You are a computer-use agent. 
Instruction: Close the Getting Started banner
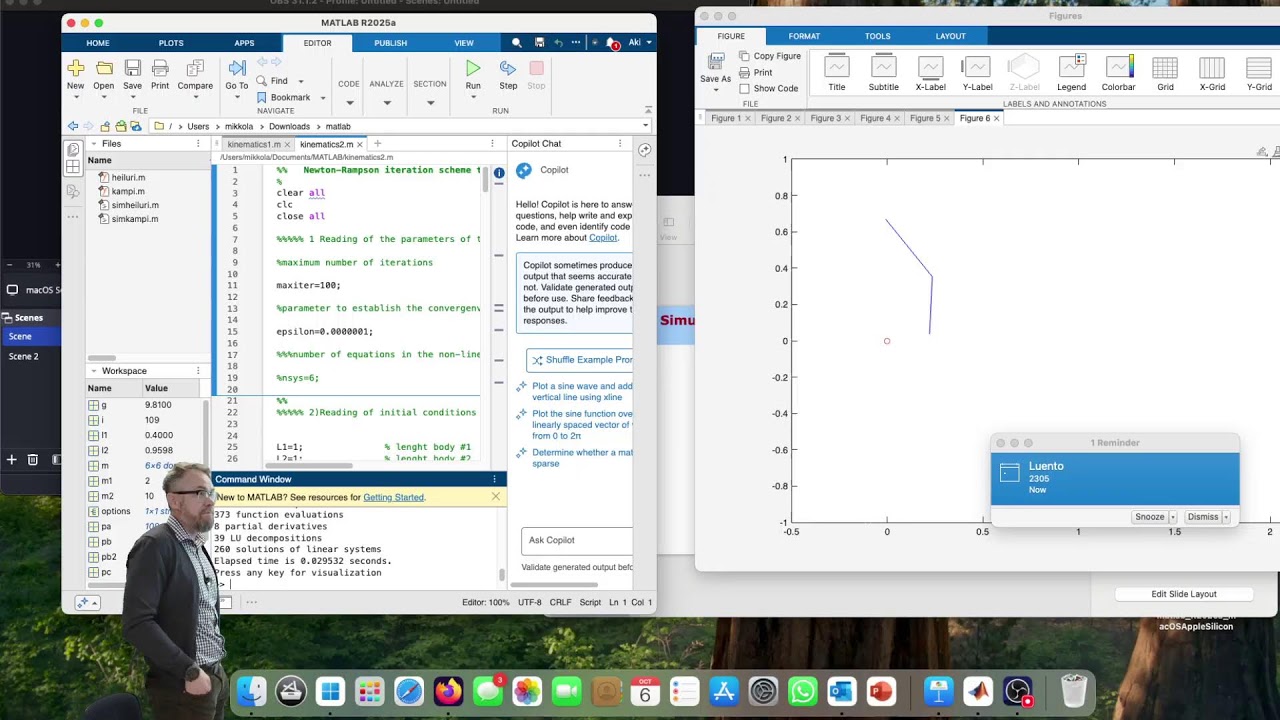point(495,497)
